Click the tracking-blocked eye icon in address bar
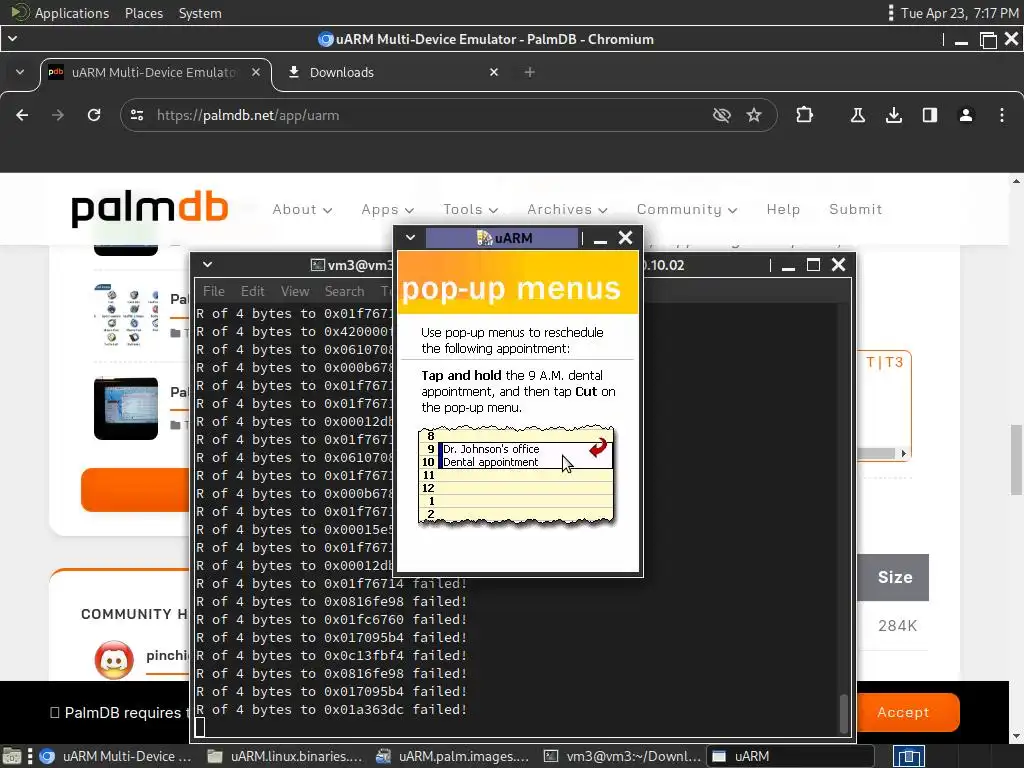 (722, 115)
